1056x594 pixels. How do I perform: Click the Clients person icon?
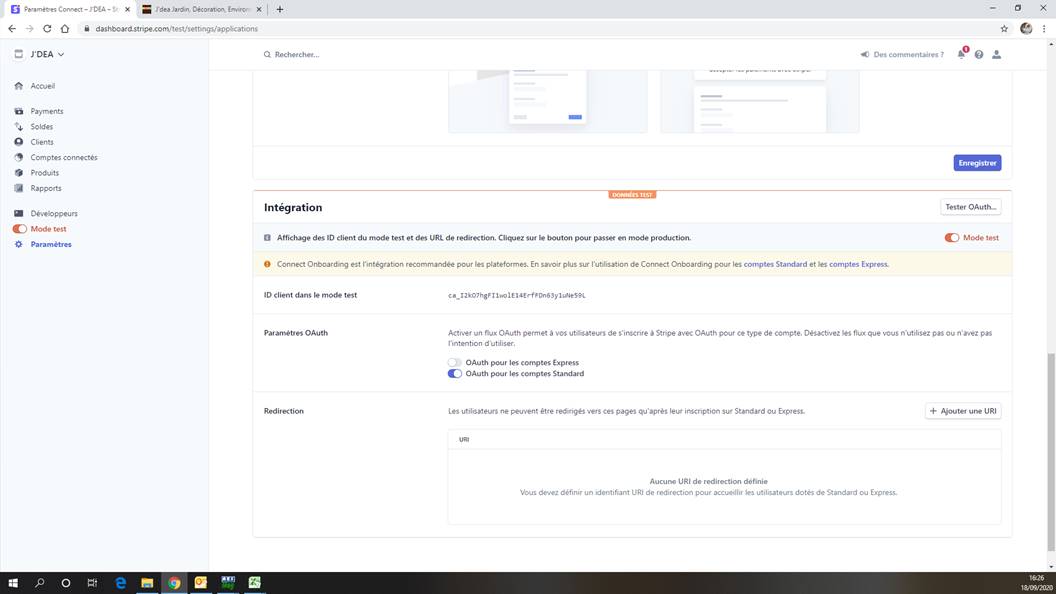click(19, 142)
